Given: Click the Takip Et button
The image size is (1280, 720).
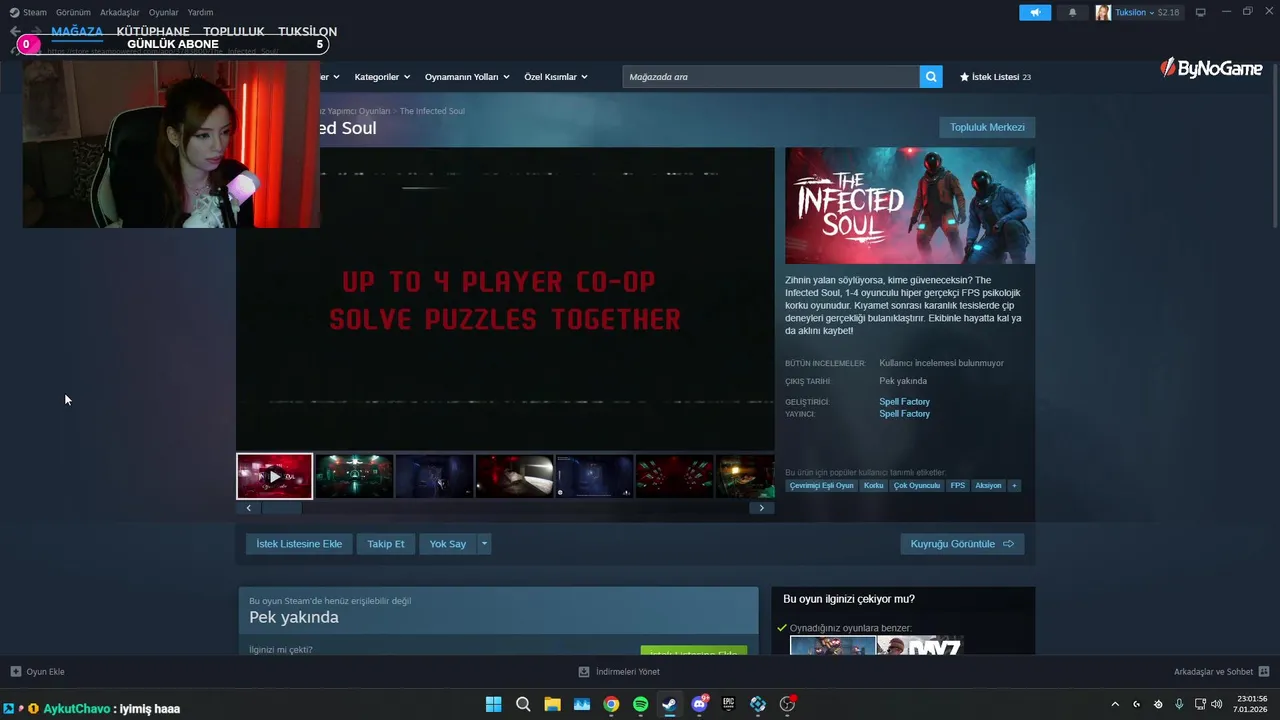Looking at the screenshot, I should pos(386,544).
